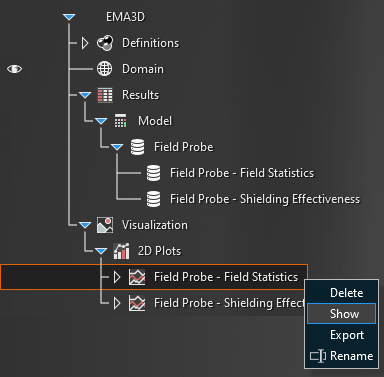384x377 pixels.
Task: Collapse the EMA3D root node
Action: point(69,17)
